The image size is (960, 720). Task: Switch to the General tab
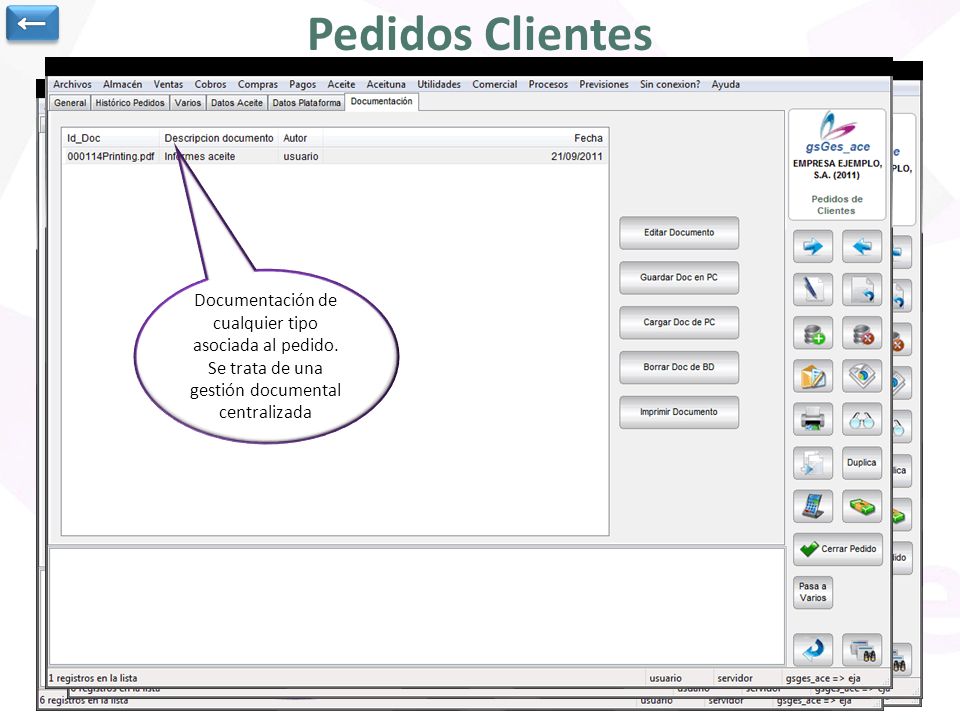click(x=70, y=103)
